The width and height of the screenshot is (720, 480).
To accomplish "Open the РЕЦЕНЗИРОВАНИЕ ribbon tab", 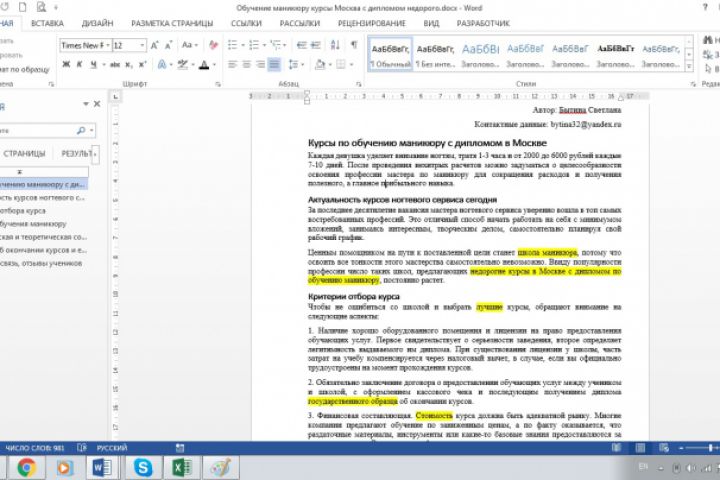I will point(371,23).
